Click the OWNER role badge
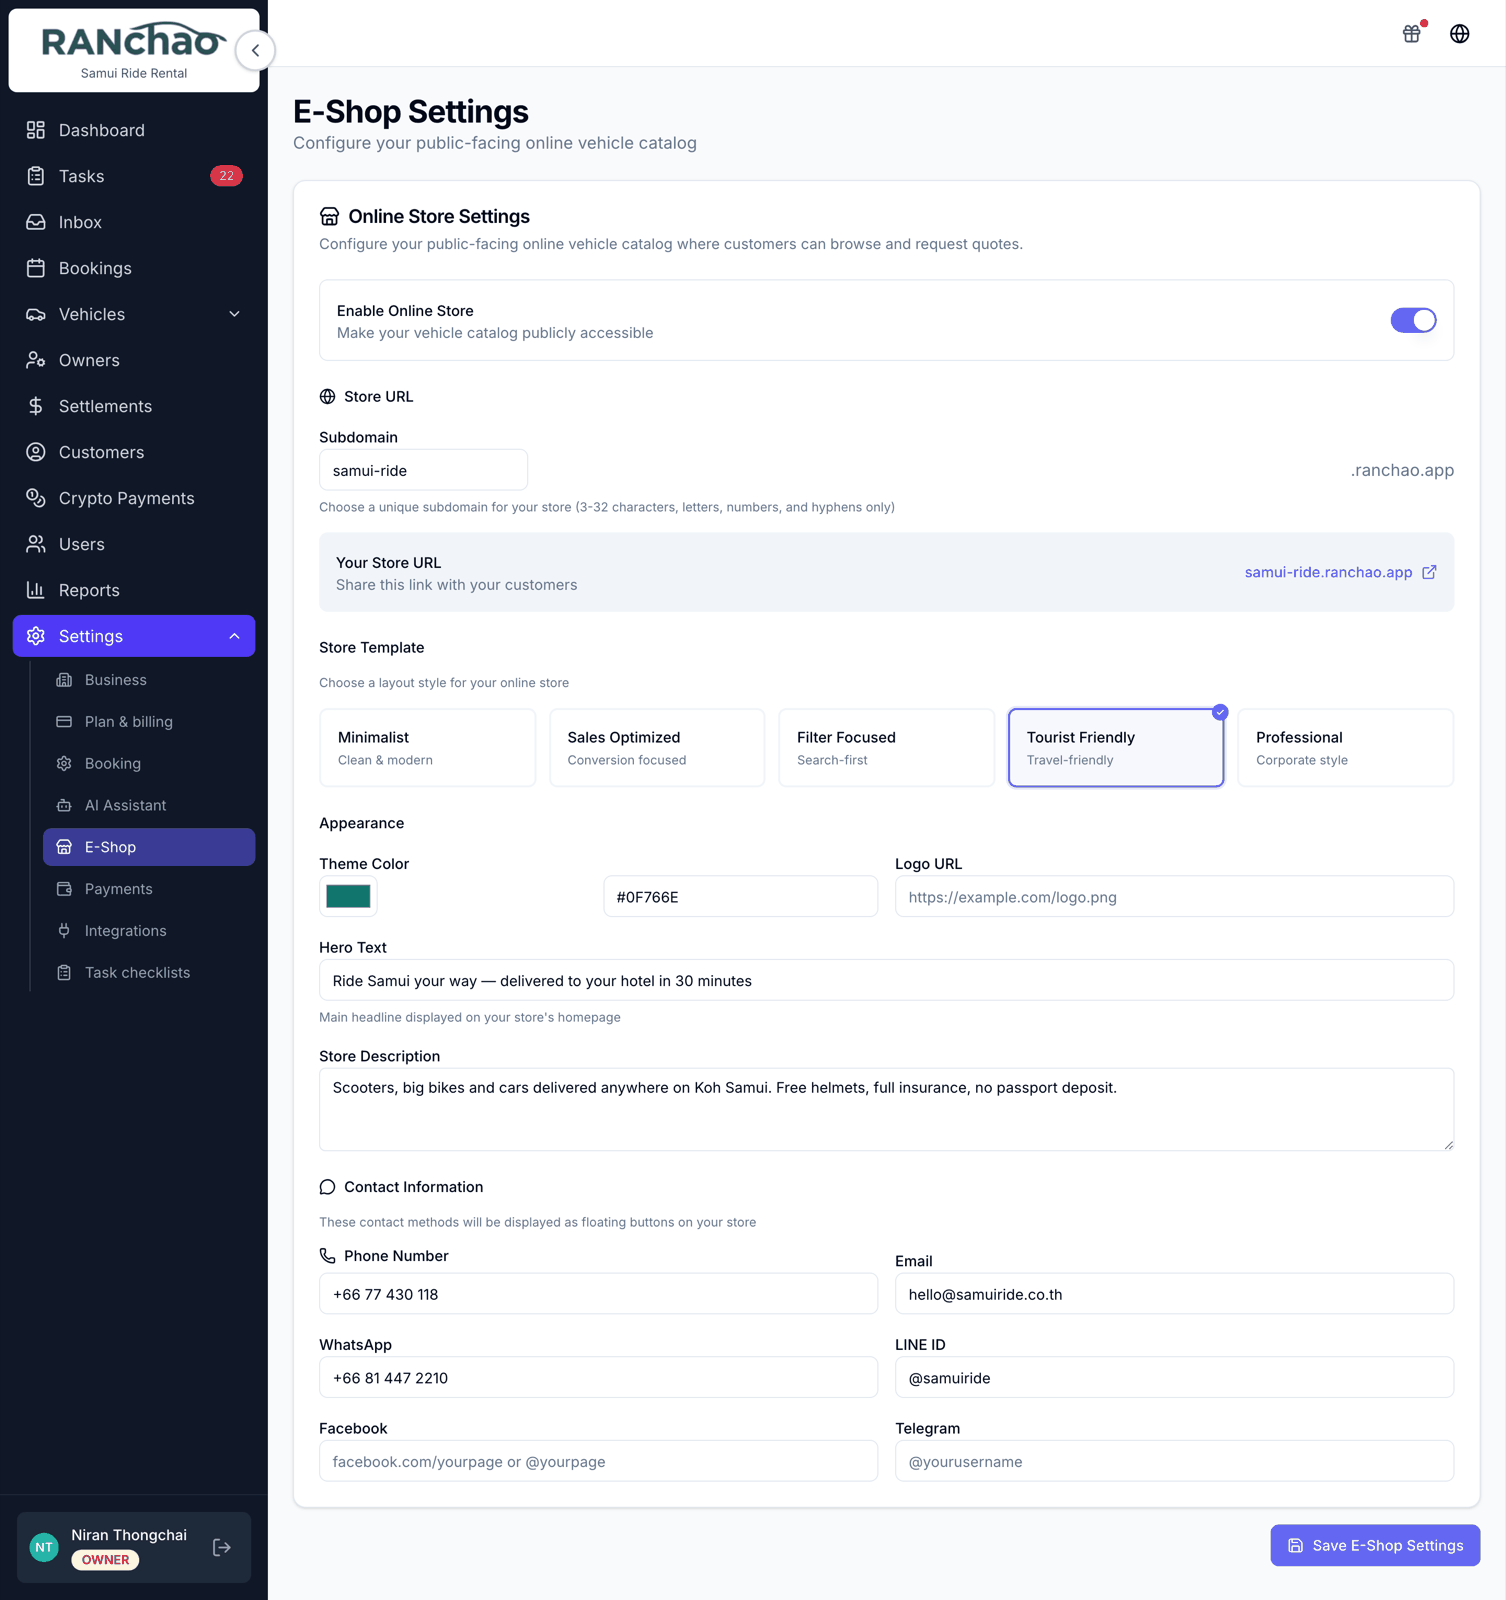The image size is (1506, 1600). (105, 1560)
